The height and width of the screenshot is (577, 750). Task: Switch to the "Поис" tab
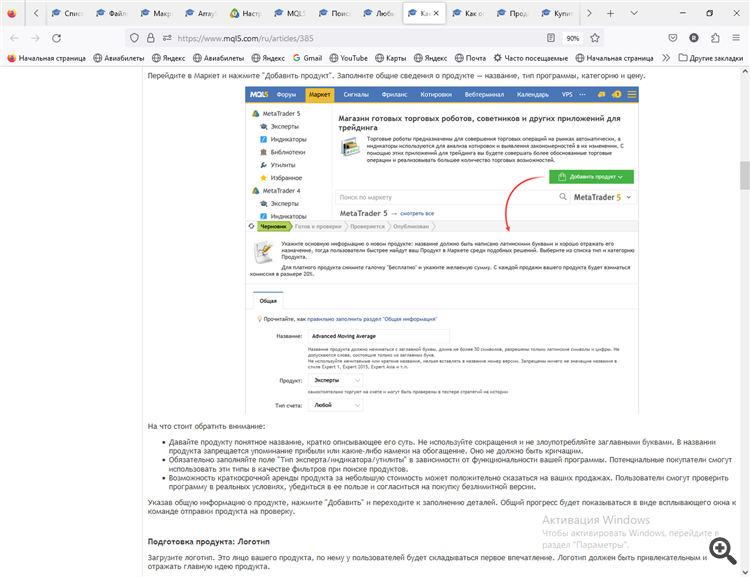[x=335, y=13]
